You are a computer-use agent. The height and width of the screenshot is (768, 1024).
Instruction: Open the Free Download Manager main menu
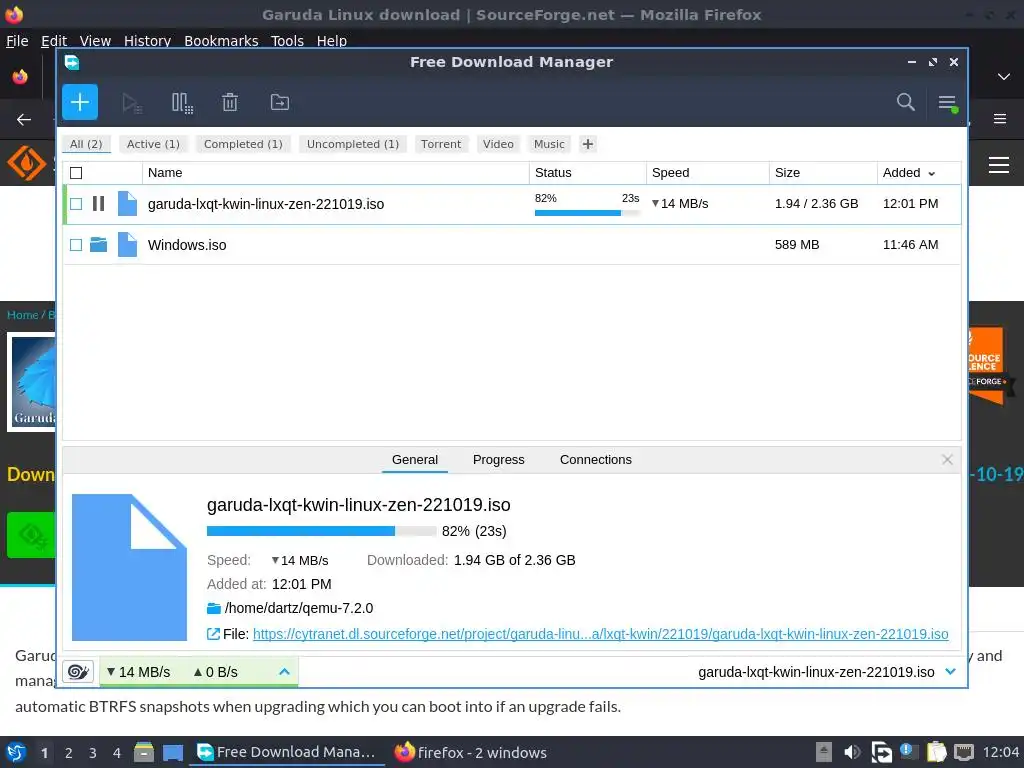(x=948, y=103)
